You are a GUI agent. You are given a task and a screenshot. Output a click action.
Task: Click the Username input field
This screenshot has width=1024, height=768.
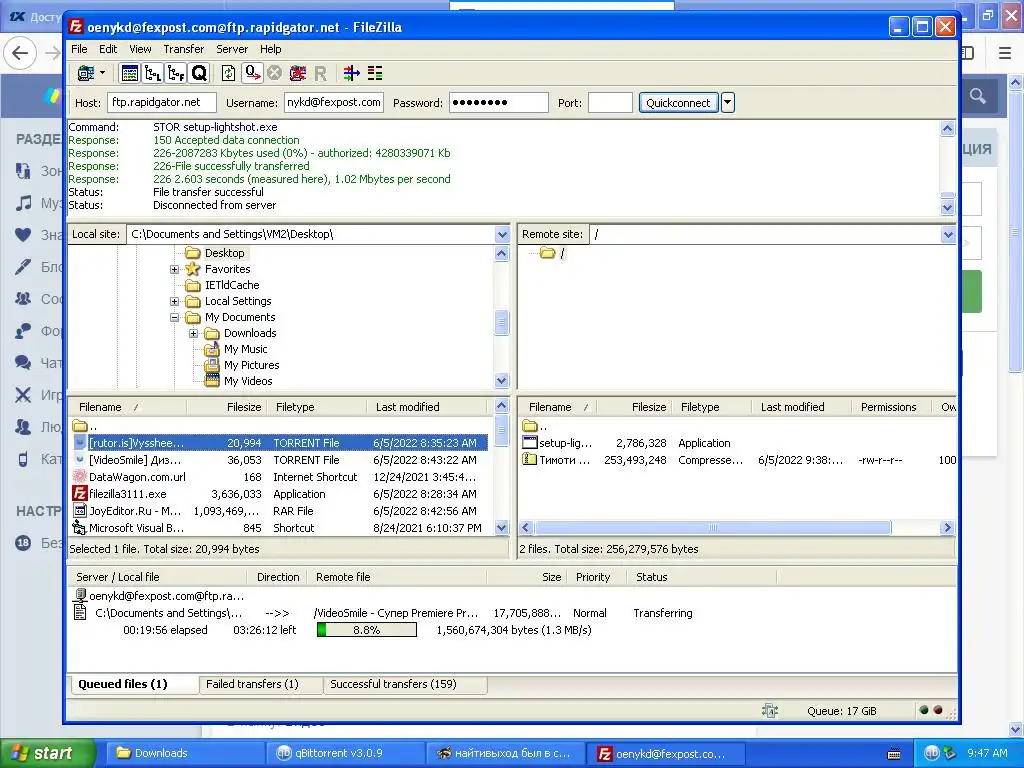coord(334,103)
